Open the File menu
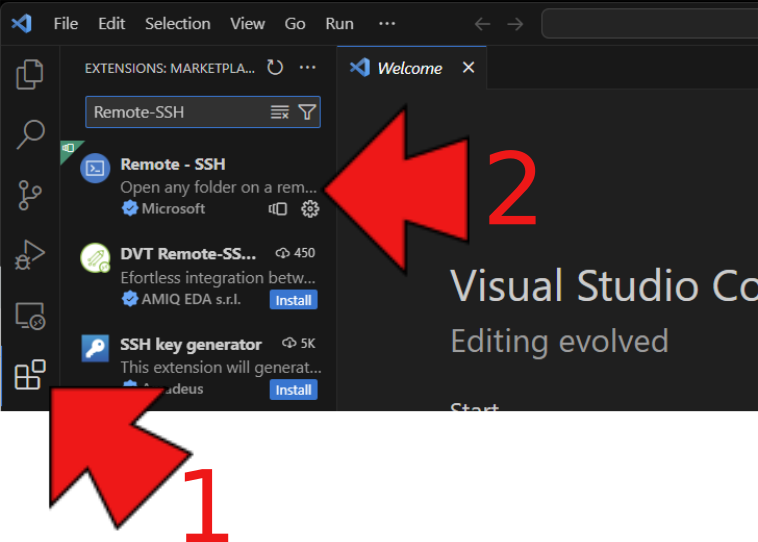Image resolution: width=758 pixels, height=542 pixels. point(65,23)
